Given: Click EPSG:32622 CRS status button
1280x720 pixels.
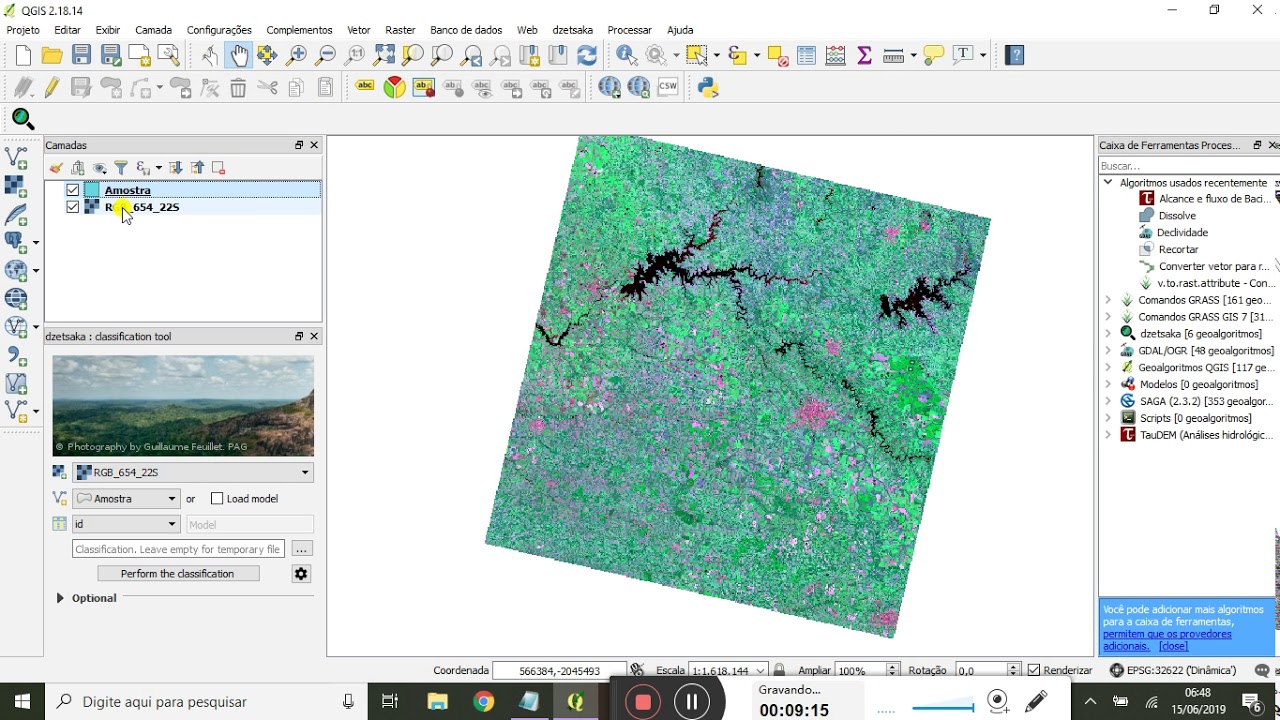Looking at the screenshot, I should (1173, 671).
